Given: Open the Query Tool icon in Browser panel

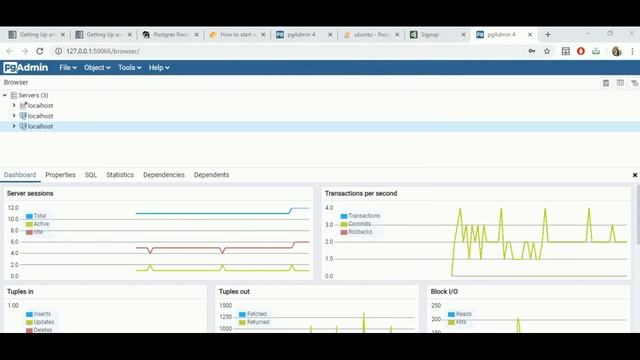Looking at the screenshot, I should pos(606,83).
